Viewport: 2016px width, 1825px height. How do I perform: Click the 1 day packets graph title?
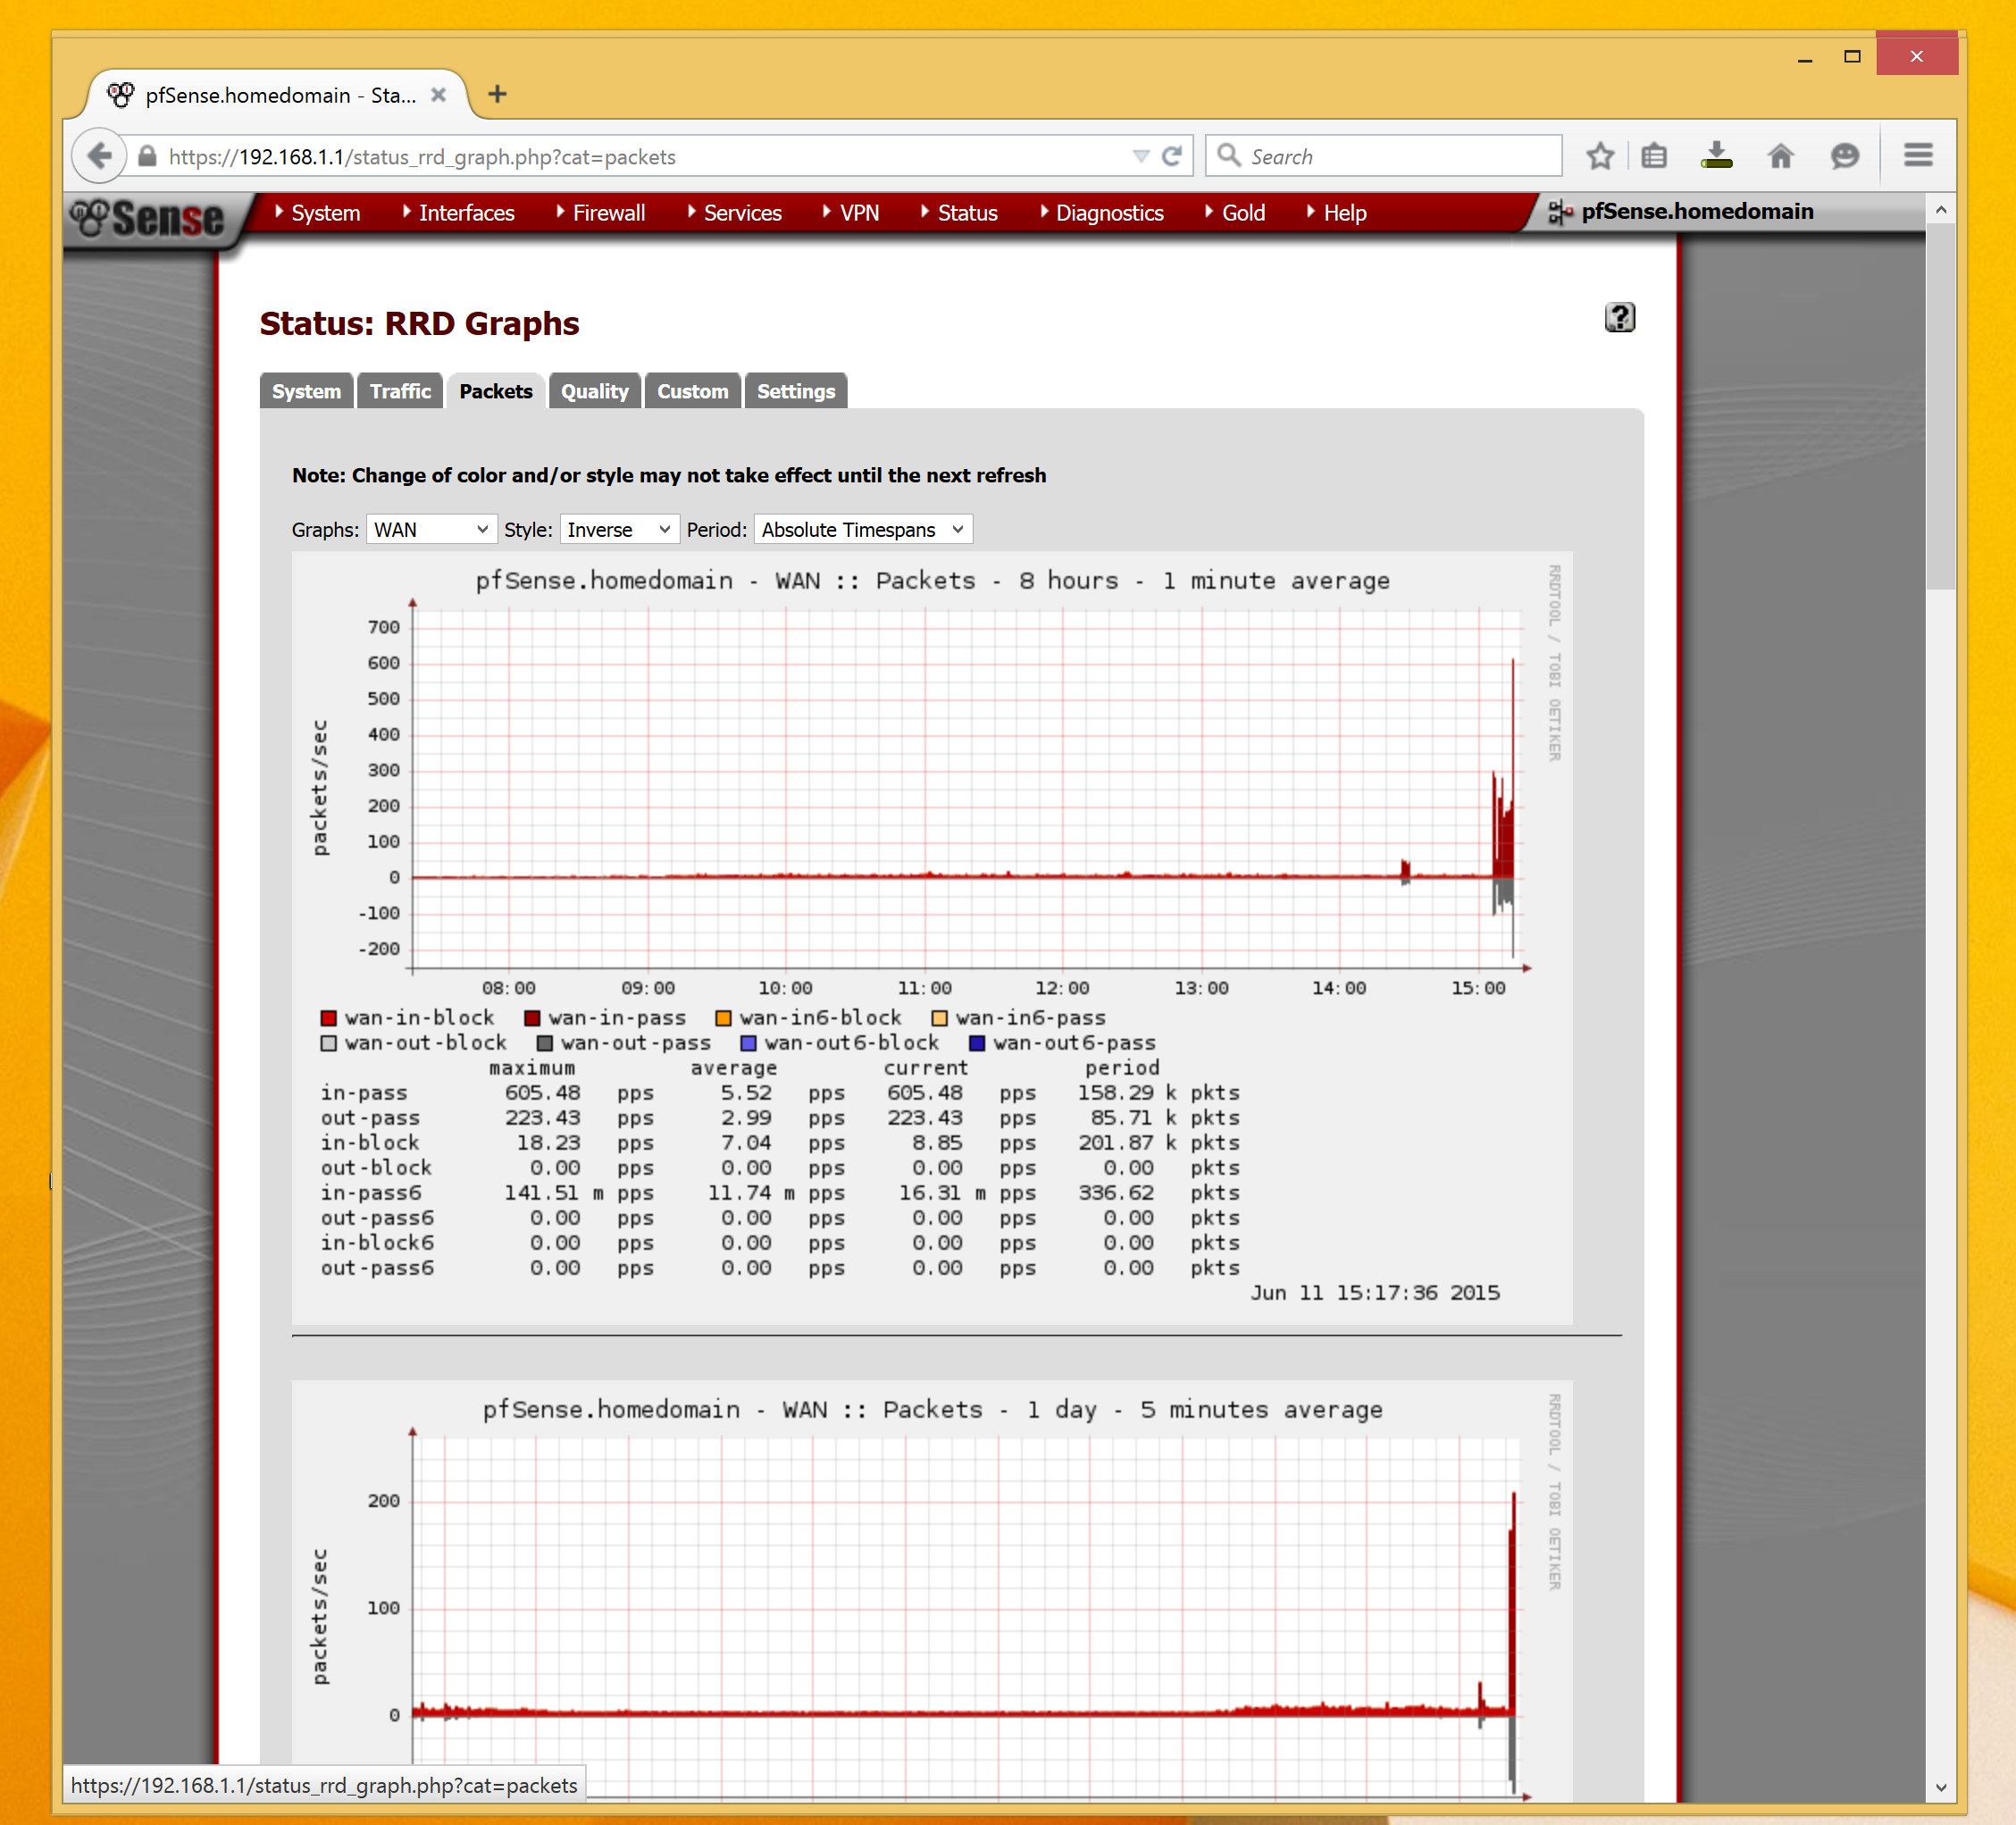click(x=932, y=1409)
